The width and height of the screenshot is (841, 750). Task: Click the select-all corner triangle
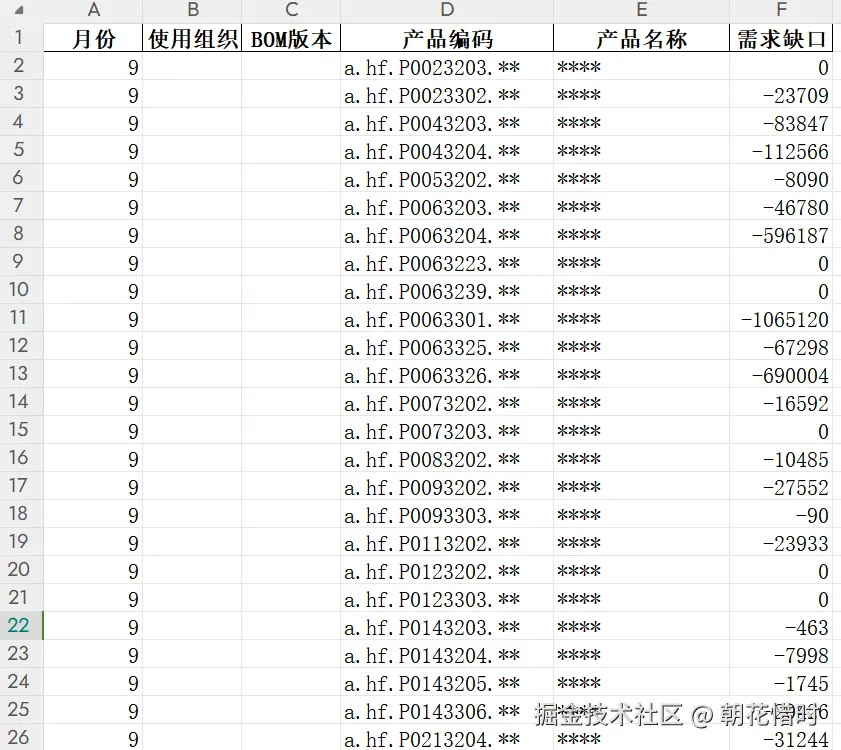tap(19, 10)
